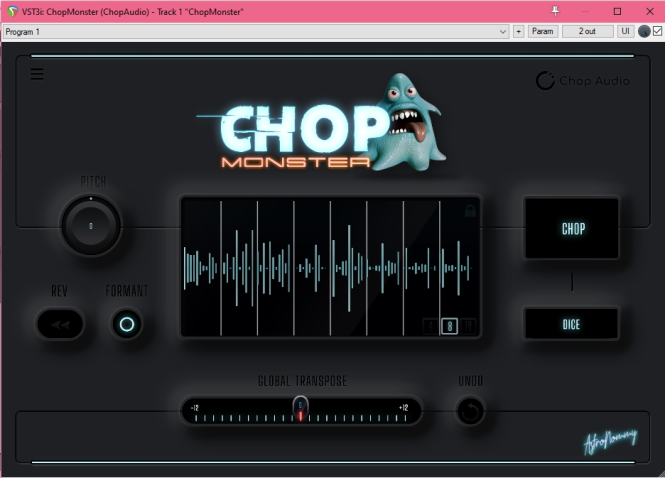665x478 pixels.
Task: Click the AstroNommy signature logo
Action: point(610,441)
